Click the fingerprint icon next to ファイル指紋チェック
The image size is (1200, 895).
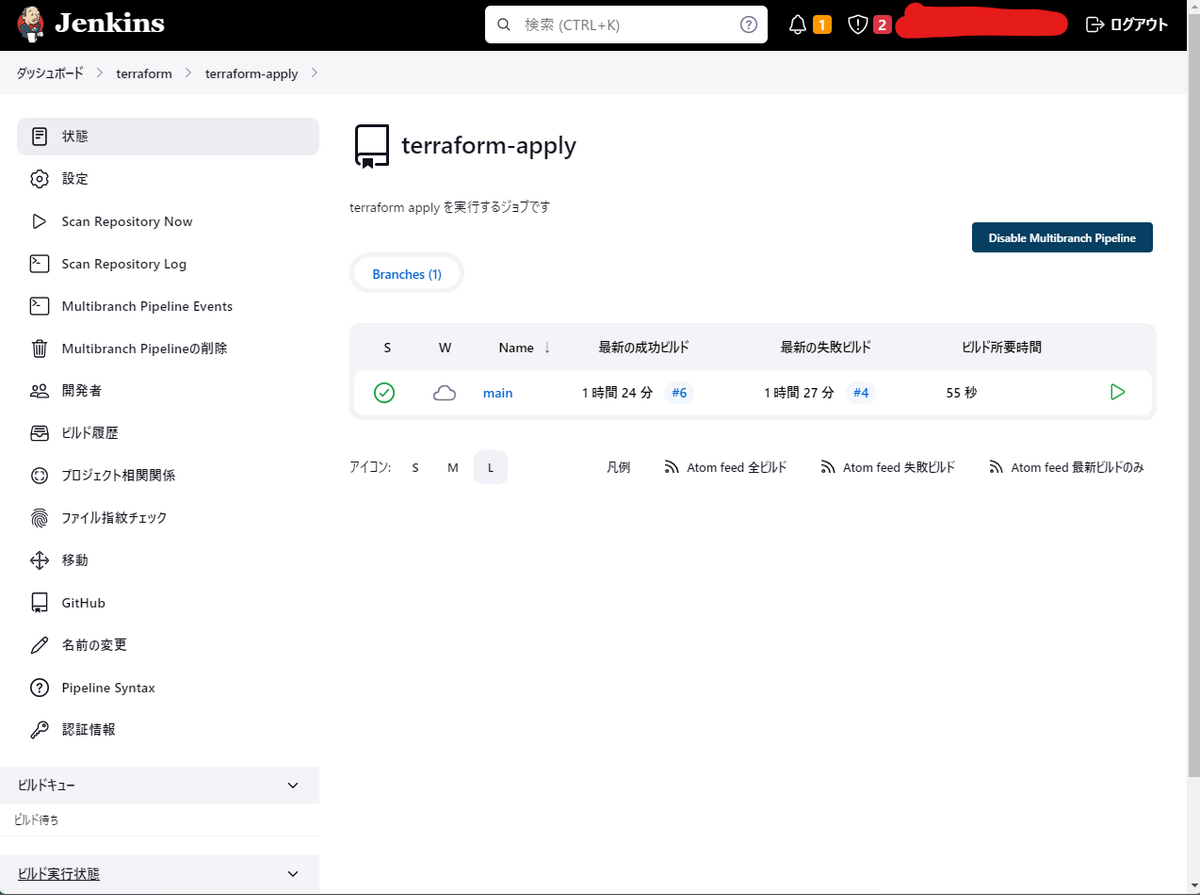click(x=39, y=518)
